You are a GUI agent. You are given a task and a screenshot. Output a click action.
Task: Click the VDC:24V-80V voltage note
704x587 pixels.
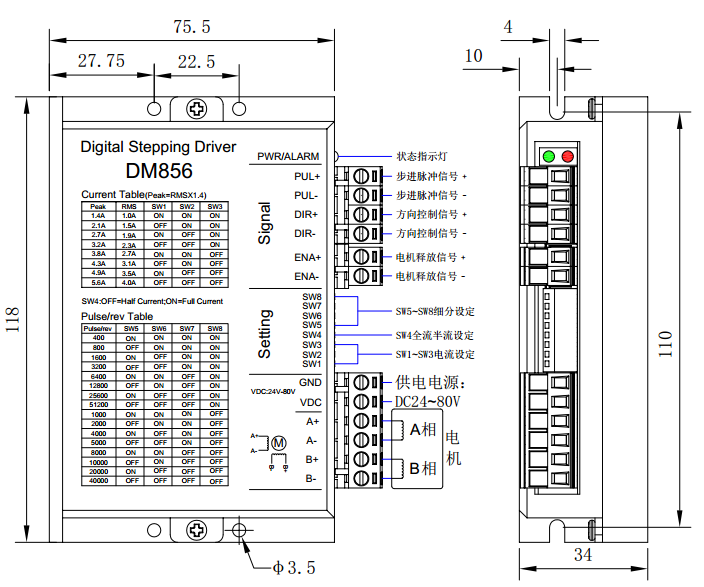click(273, 392)
